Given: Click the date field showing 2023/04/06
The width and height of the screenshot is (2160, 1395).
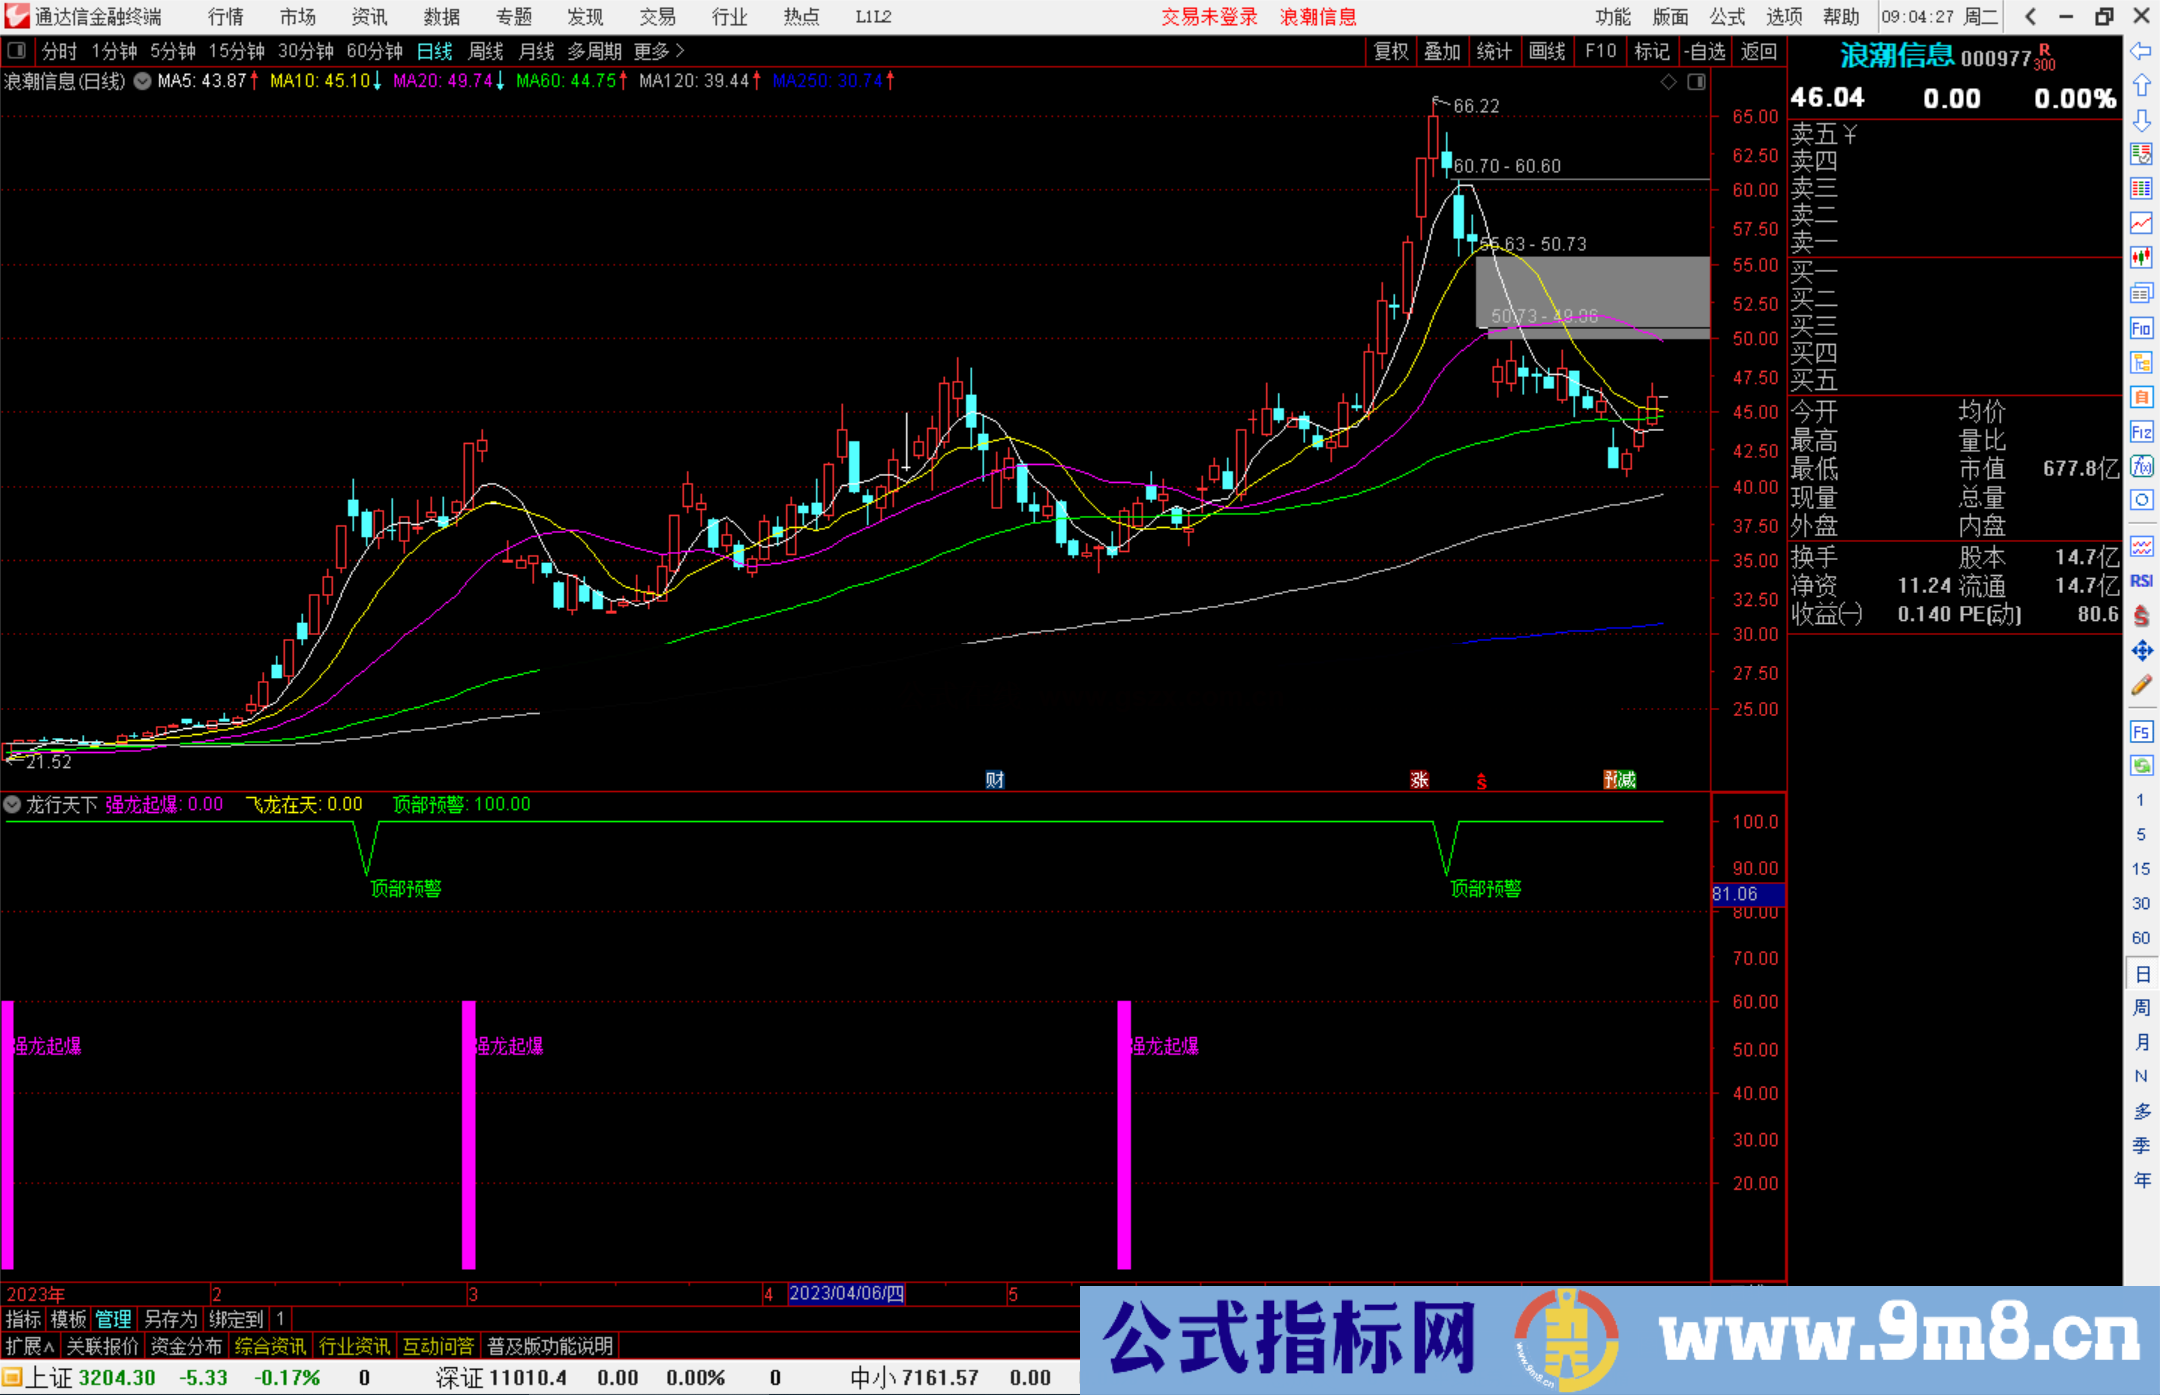Looking at the screenshot, I should click(x=845, y=1294).
